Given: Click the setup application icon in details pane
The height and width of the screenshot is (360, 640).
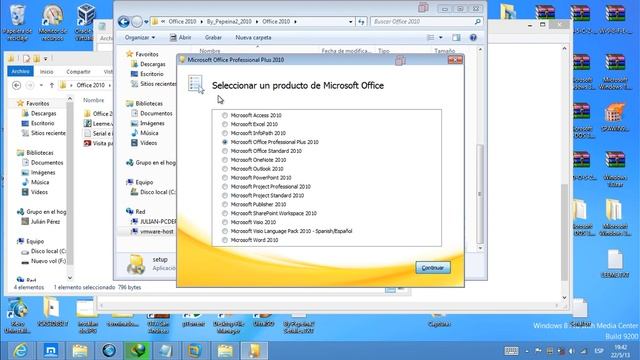Looking at the screenshot, I should [136, 264].
